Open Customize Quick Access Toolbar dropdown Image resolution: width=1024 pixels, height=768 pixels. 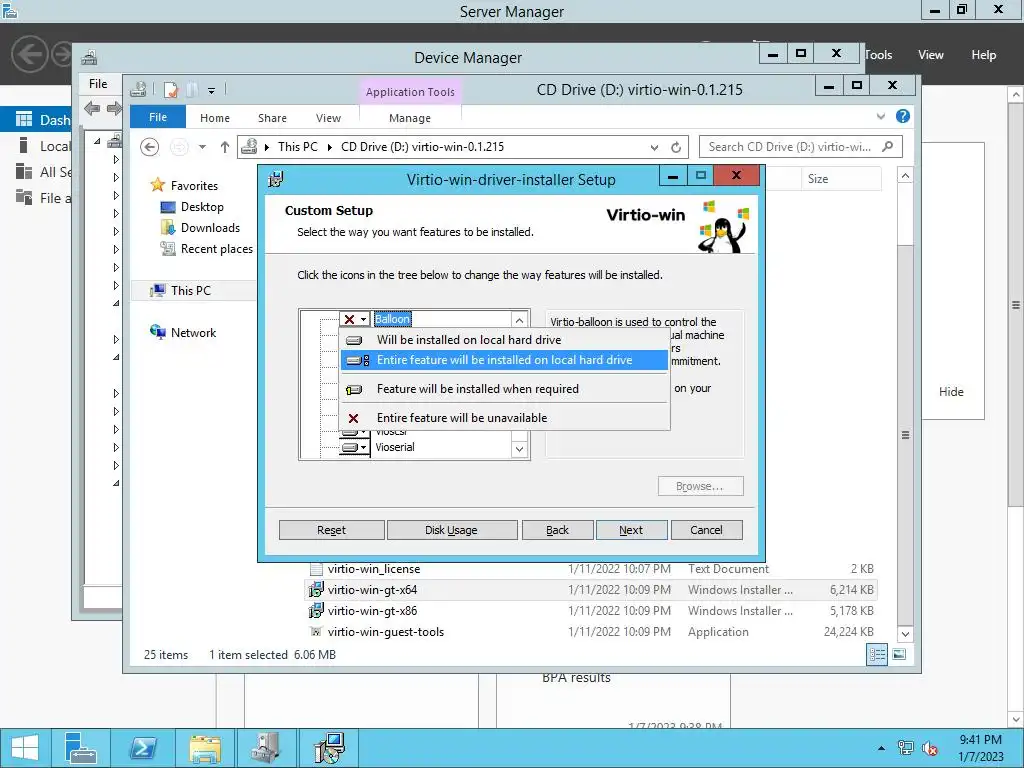[212, 91]
